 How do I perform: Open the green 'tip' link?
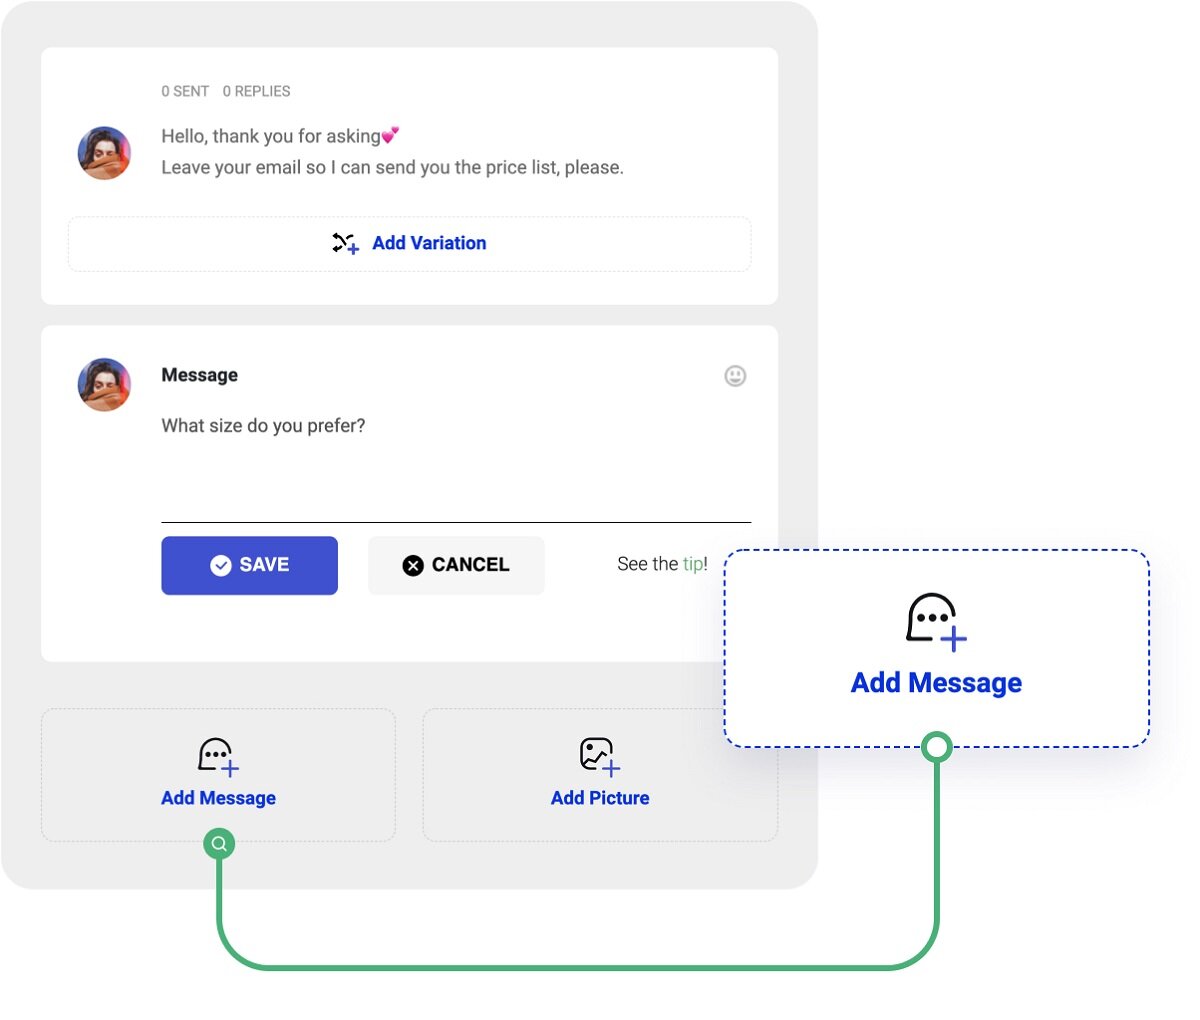pyautogui.click(x=693, y=564)
